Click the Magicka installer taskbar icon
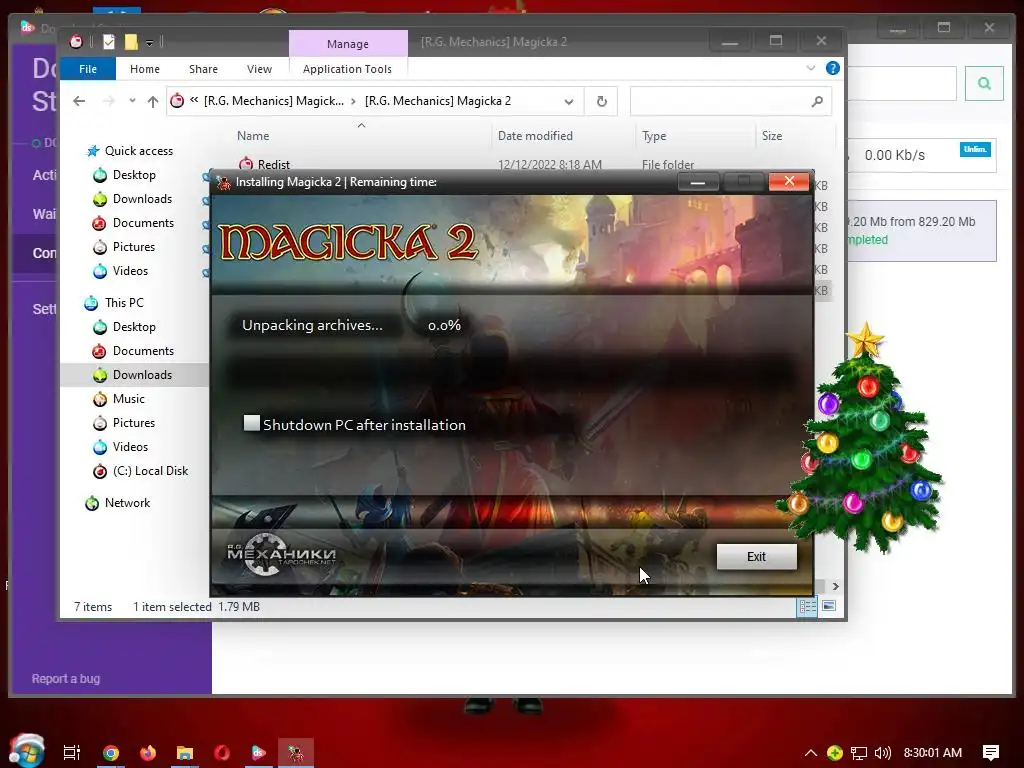Screen dimensions: 1024x768 click(296, 753)
